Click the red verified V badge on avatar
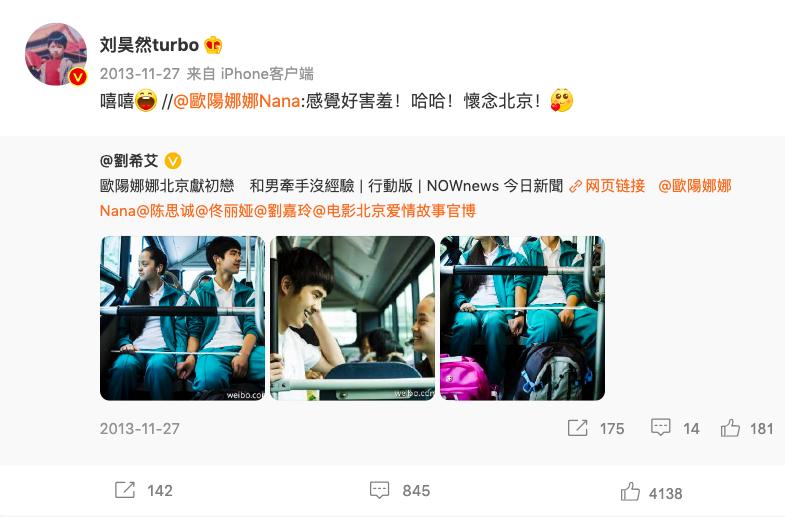785x517 pixels. coord(77,77)
